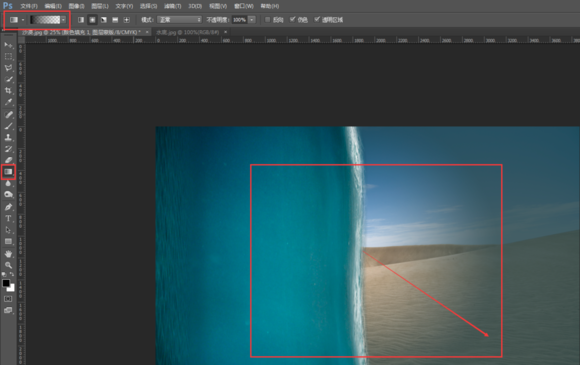580x365 pixels.
Task: Open the 3D(D) menu
Action: coord(195,6)
